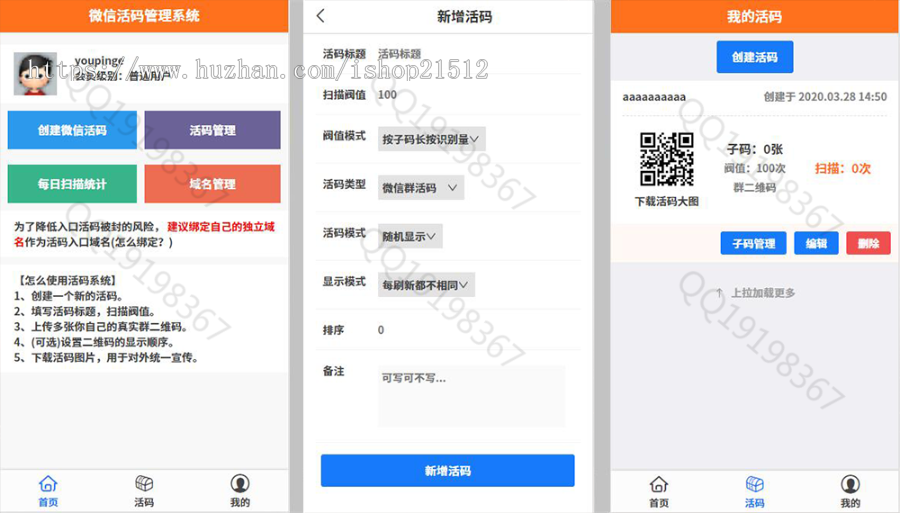Click 【怎么使用活码系统】 heading

click(67, 281)
